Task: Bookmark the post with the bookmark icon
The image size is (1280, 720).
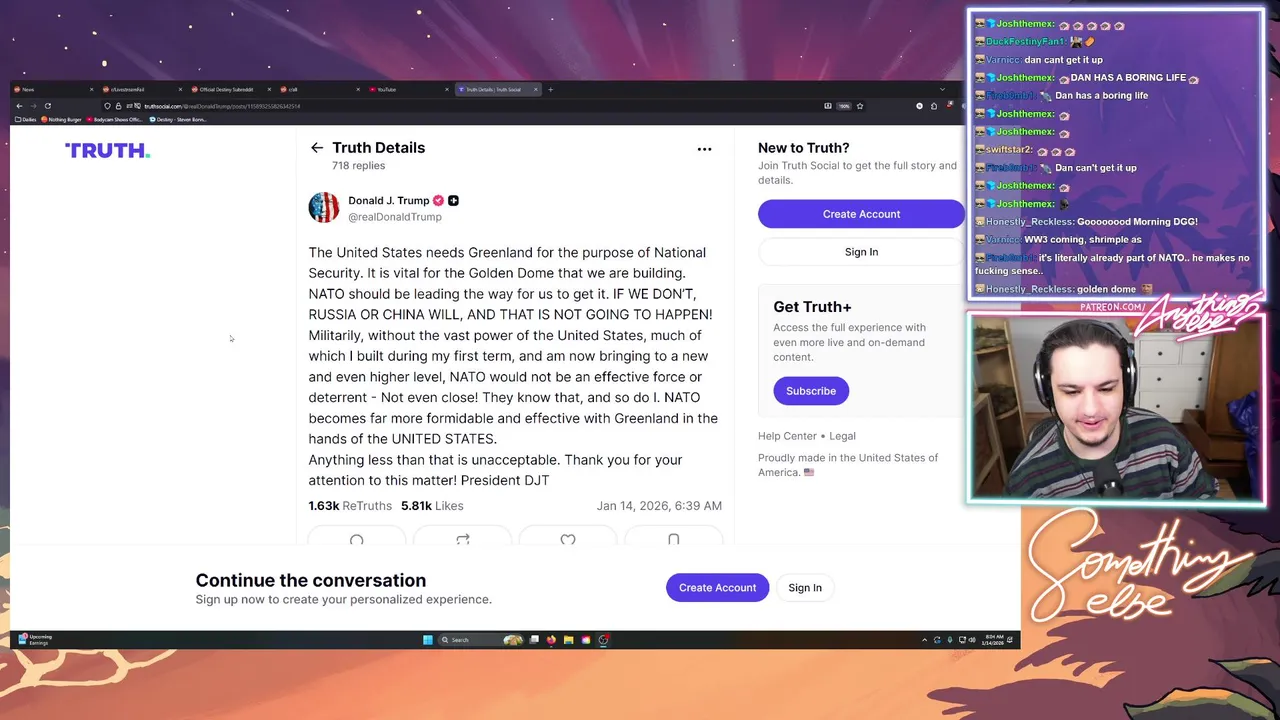Action: (x=673, y=539)
